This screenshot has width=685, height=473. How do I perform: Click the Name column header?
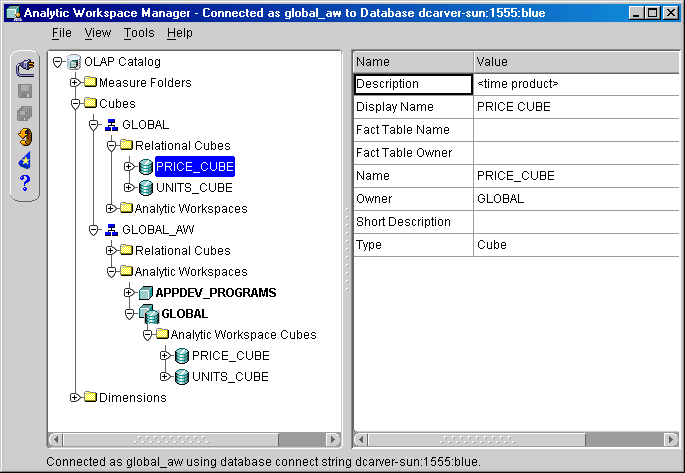(413, 62)
